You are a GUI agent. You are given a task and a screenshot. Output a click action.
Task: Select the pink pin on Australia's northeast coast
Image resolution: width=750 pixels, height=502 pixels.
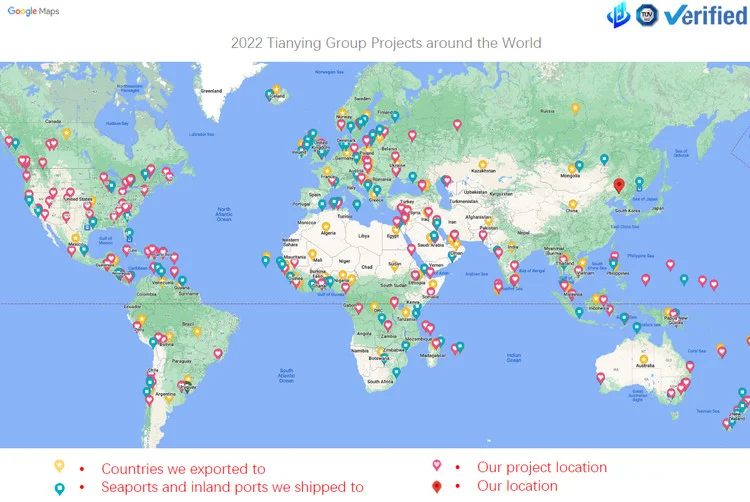(690, 367)
